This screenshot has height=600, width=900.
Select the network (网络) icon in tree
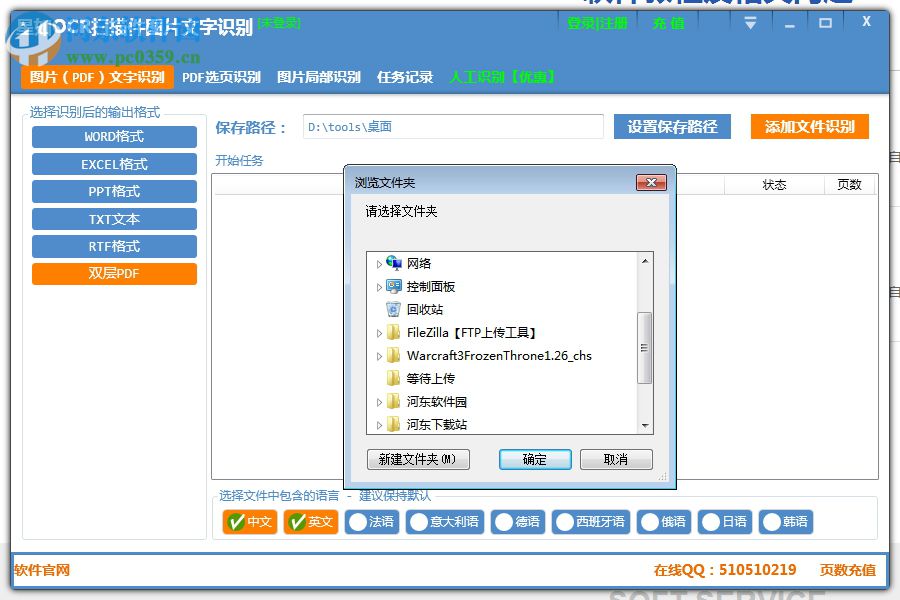(x=394, y=263)
